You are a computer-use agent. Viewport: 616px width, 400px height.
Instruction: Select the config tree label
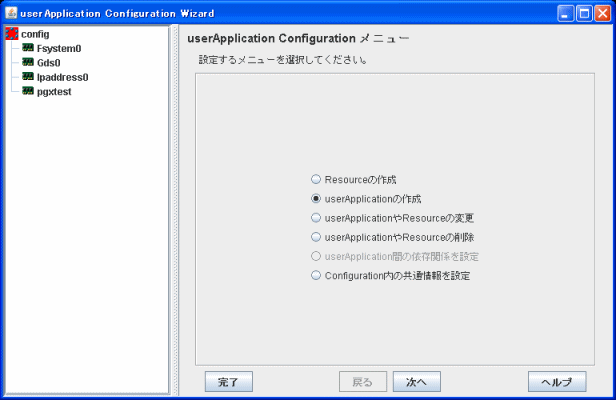click(x=35, y=34)
